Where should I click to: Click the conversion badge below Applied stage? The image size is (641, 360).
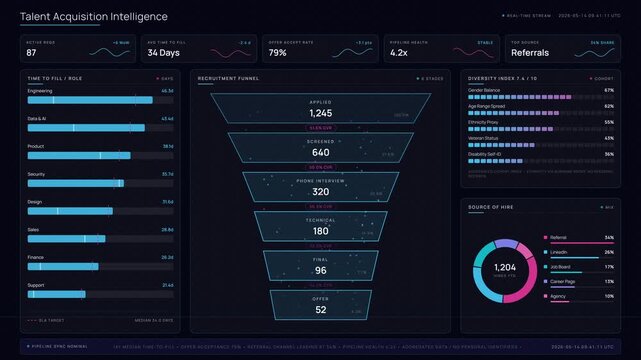pyautogui.click(x=321, y=128)
